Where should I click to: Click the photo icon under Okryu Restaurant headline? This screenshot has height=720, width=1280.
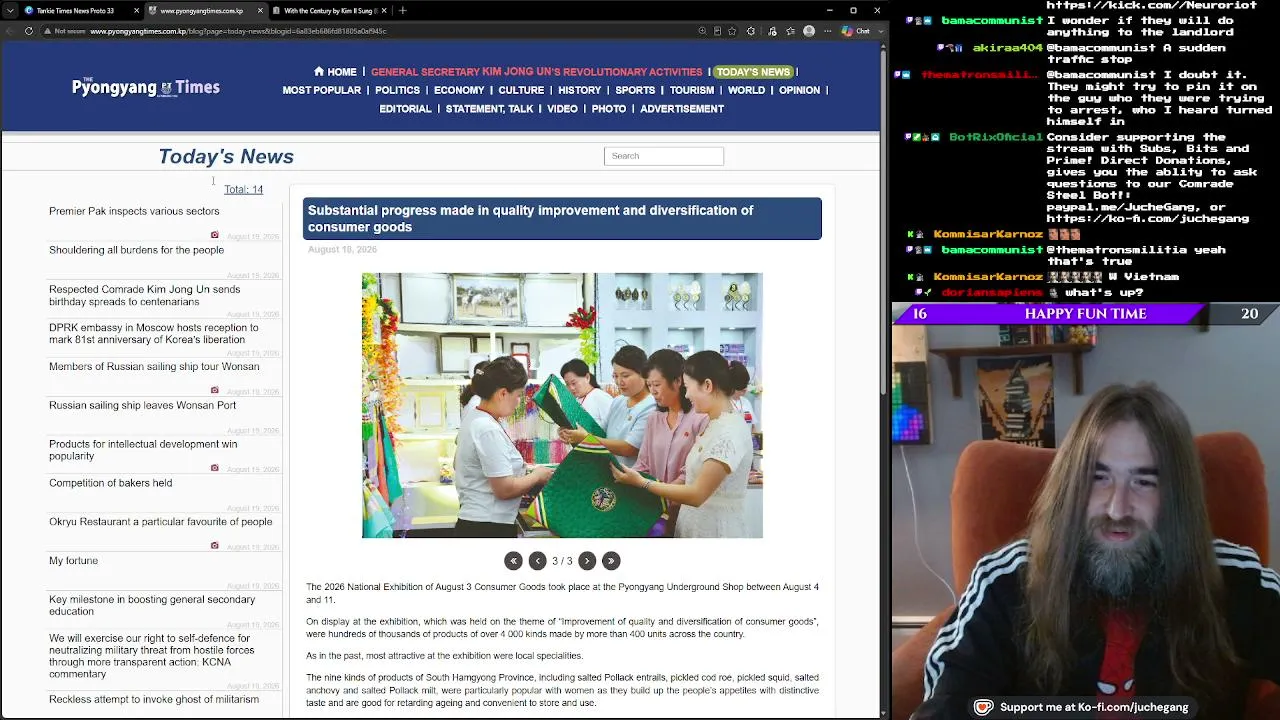click(x=214, y=546)
